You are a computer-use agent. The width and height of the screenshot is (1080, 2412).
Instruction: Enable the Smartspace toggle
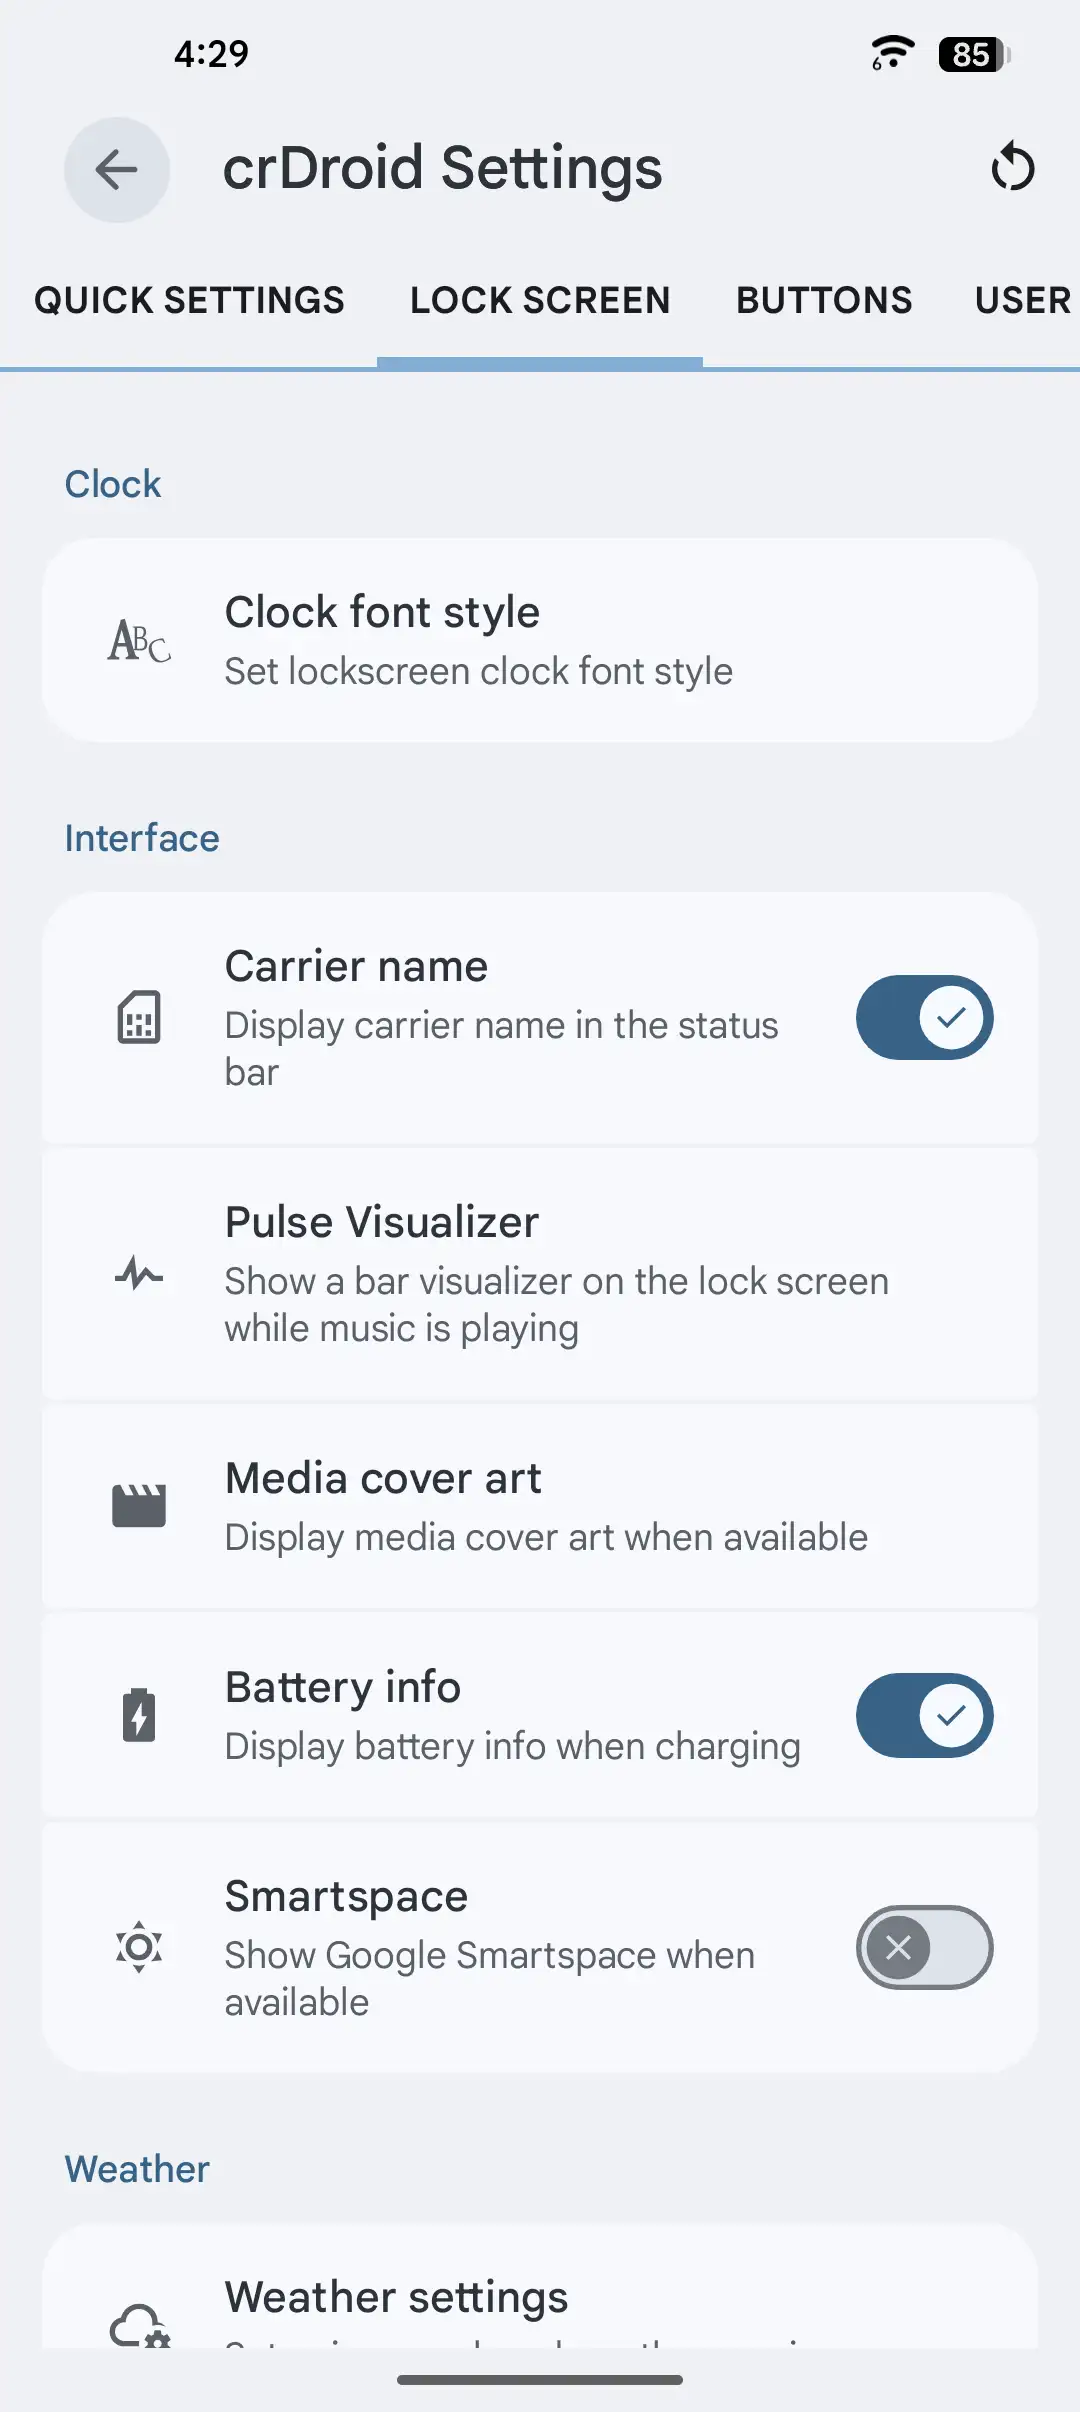pyautogui.click(x=924, y=1947)
